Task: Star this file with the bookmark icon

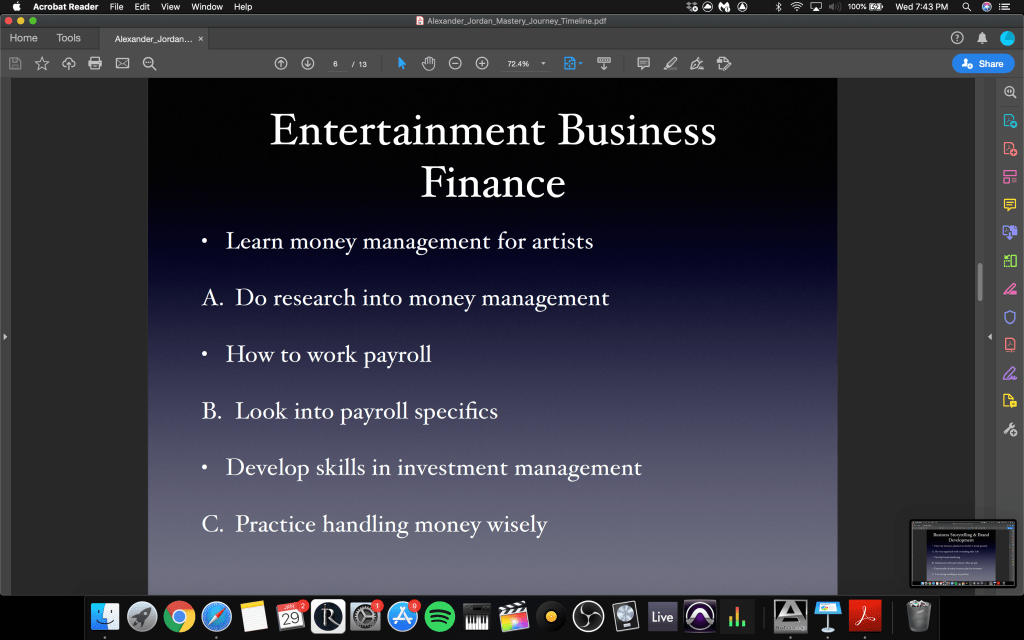Action: click(x=42, y=63)
